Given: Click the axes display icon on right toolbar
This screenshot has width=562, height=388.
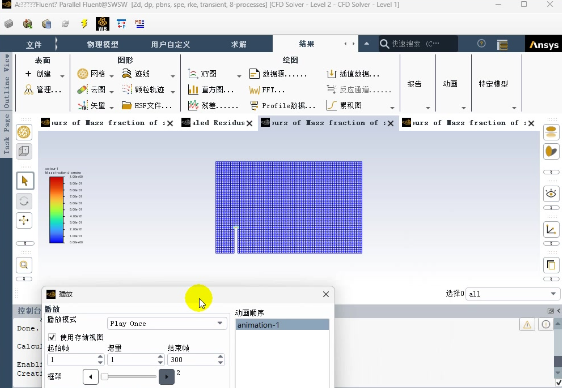Looking at the screenshot, I should pyautogui.click(x=551, y=229).
